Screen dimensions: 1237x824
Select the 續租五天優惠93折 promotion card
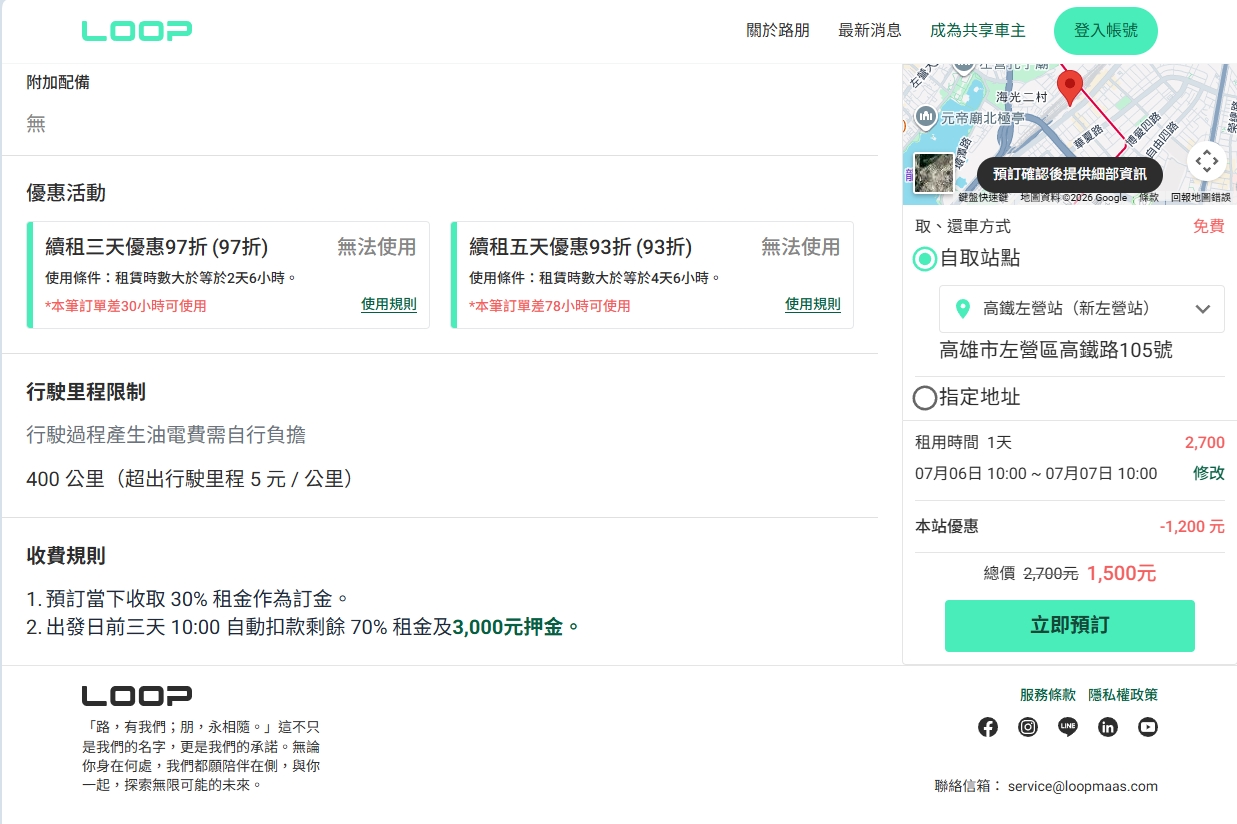click(652, 275)
